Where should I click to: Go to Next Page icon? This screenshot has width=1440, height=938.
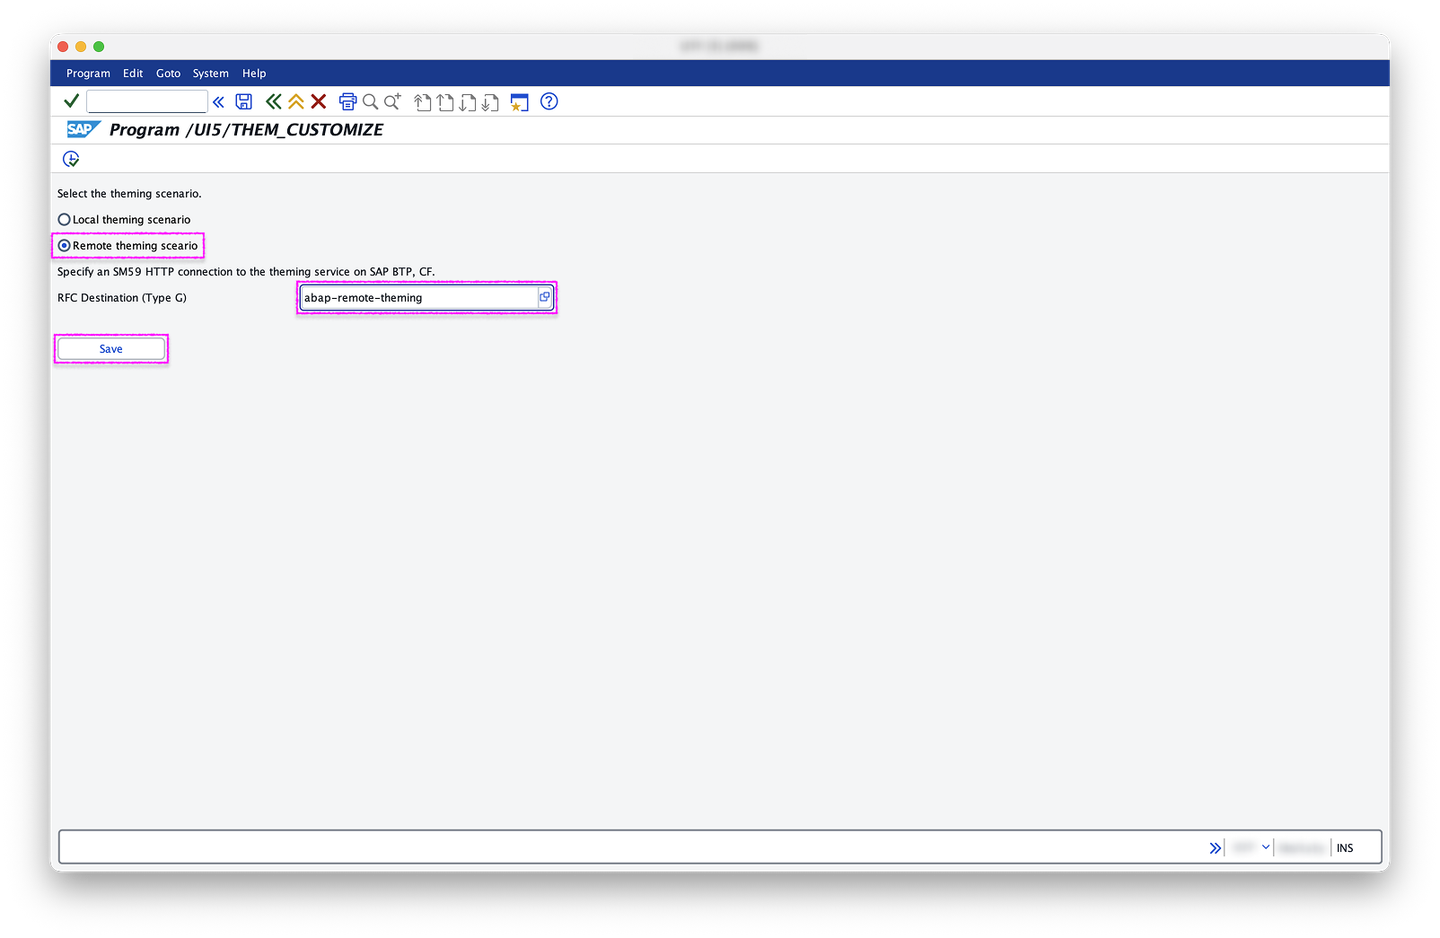coord(467,102)
